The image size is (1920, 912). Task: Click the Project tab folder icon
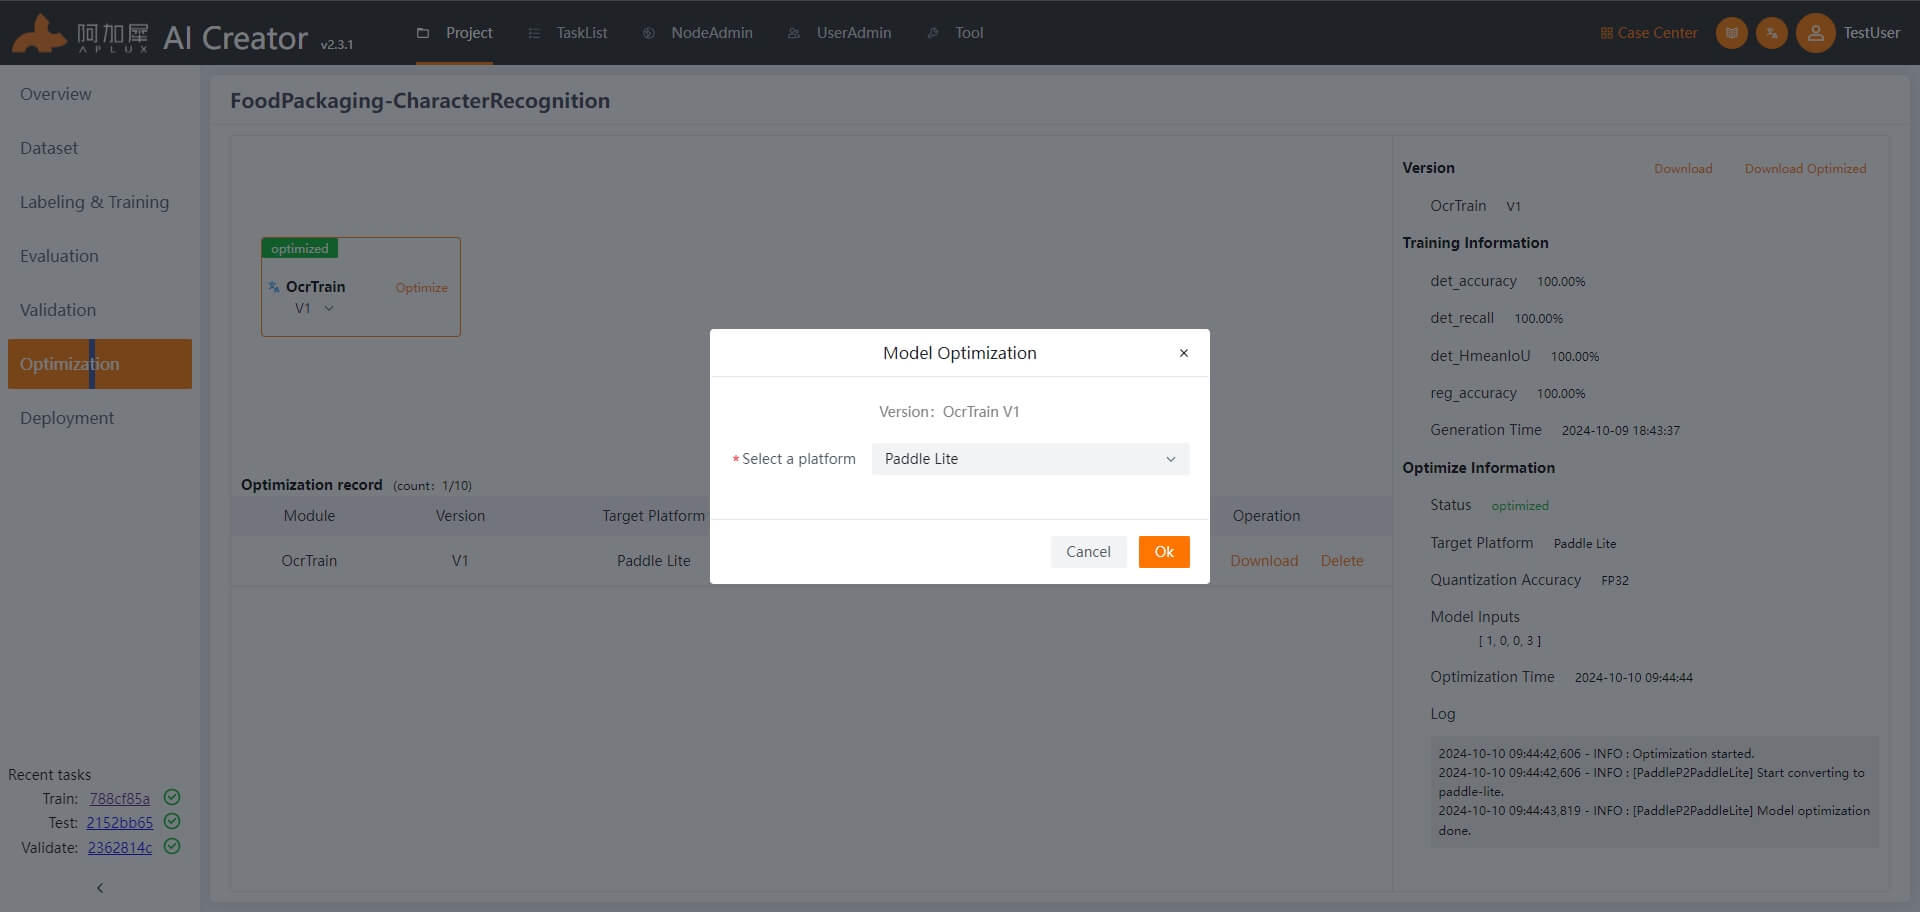point(423,33)
